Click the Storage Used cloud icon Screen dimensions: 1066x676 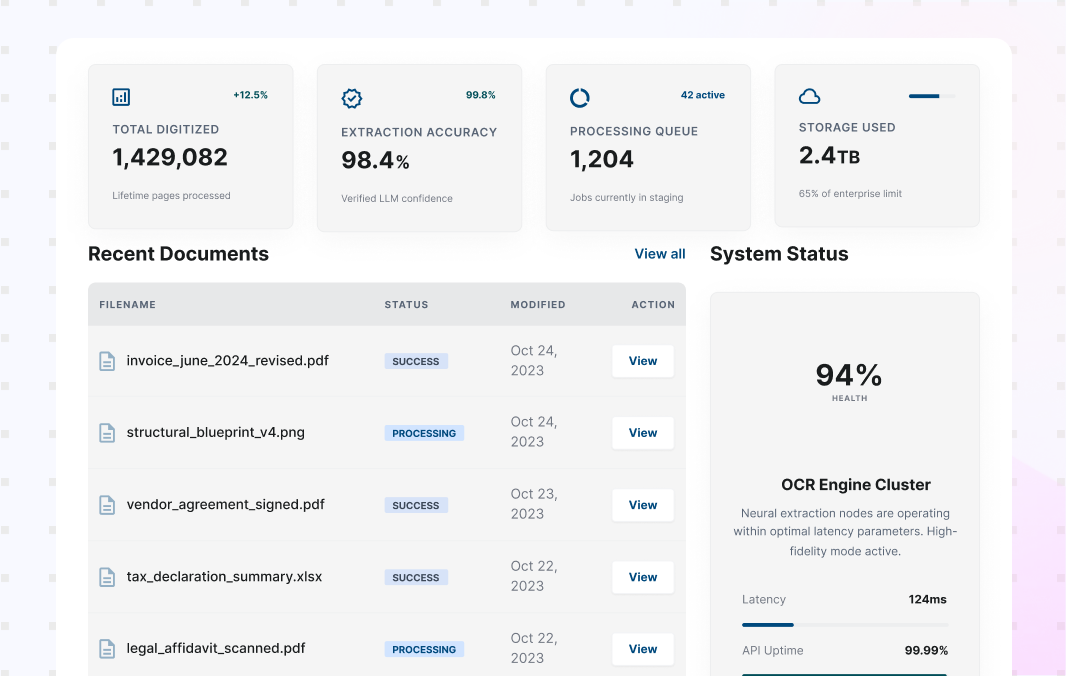pos(809,97)
